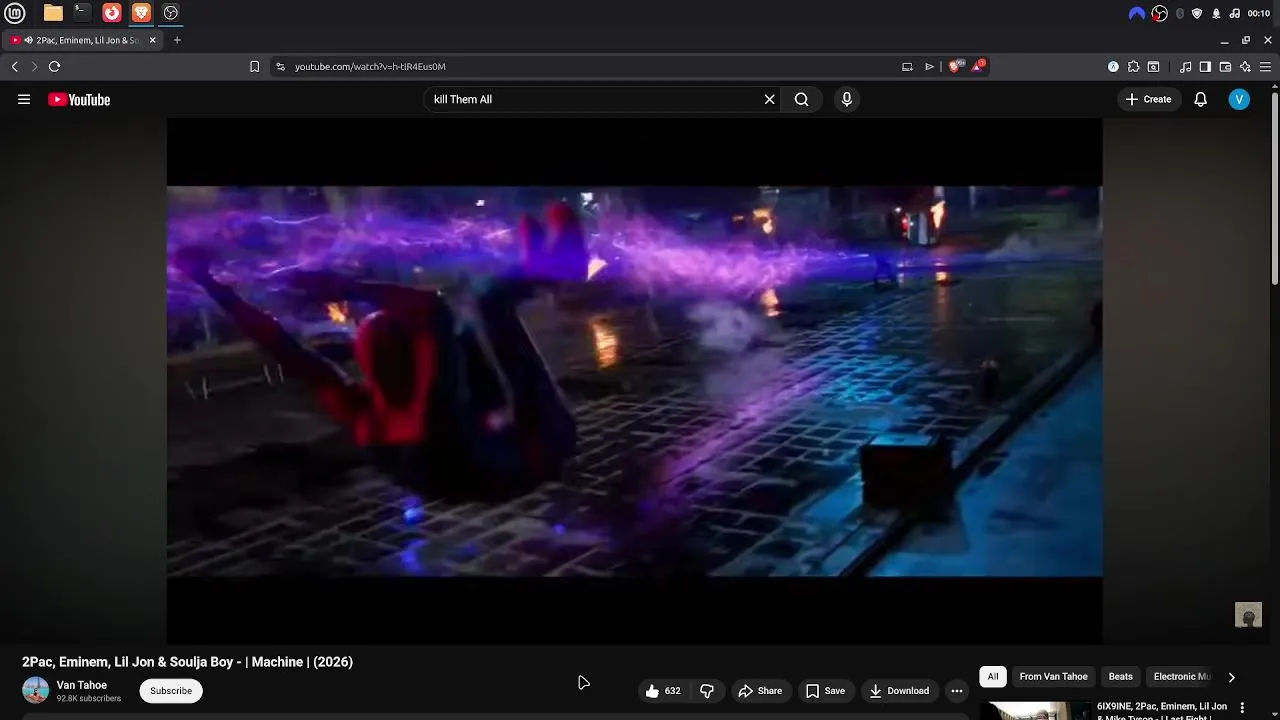Image resolution: width=1280 pixels, height=720 pixels.
Task: Show more filter chips with right arrow
Action: click(1231, 677)
